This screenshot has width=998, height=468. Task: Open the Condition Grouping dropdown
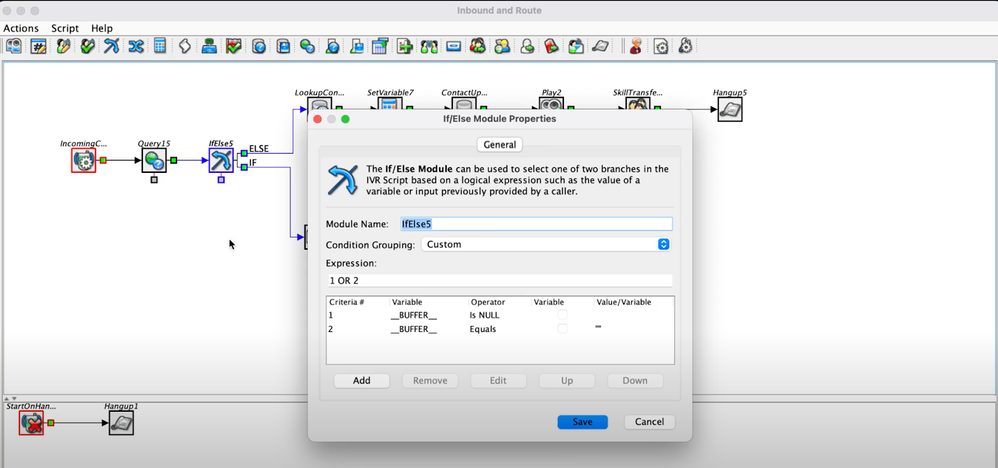(x=545, y=245)
